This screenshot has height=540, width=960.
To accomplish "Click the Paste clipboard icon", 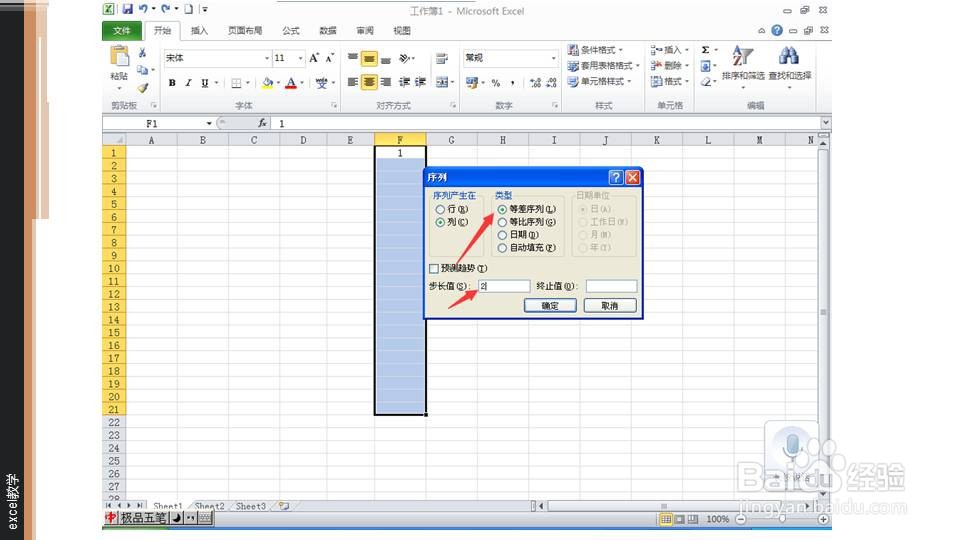I will [x=119, y=56].
